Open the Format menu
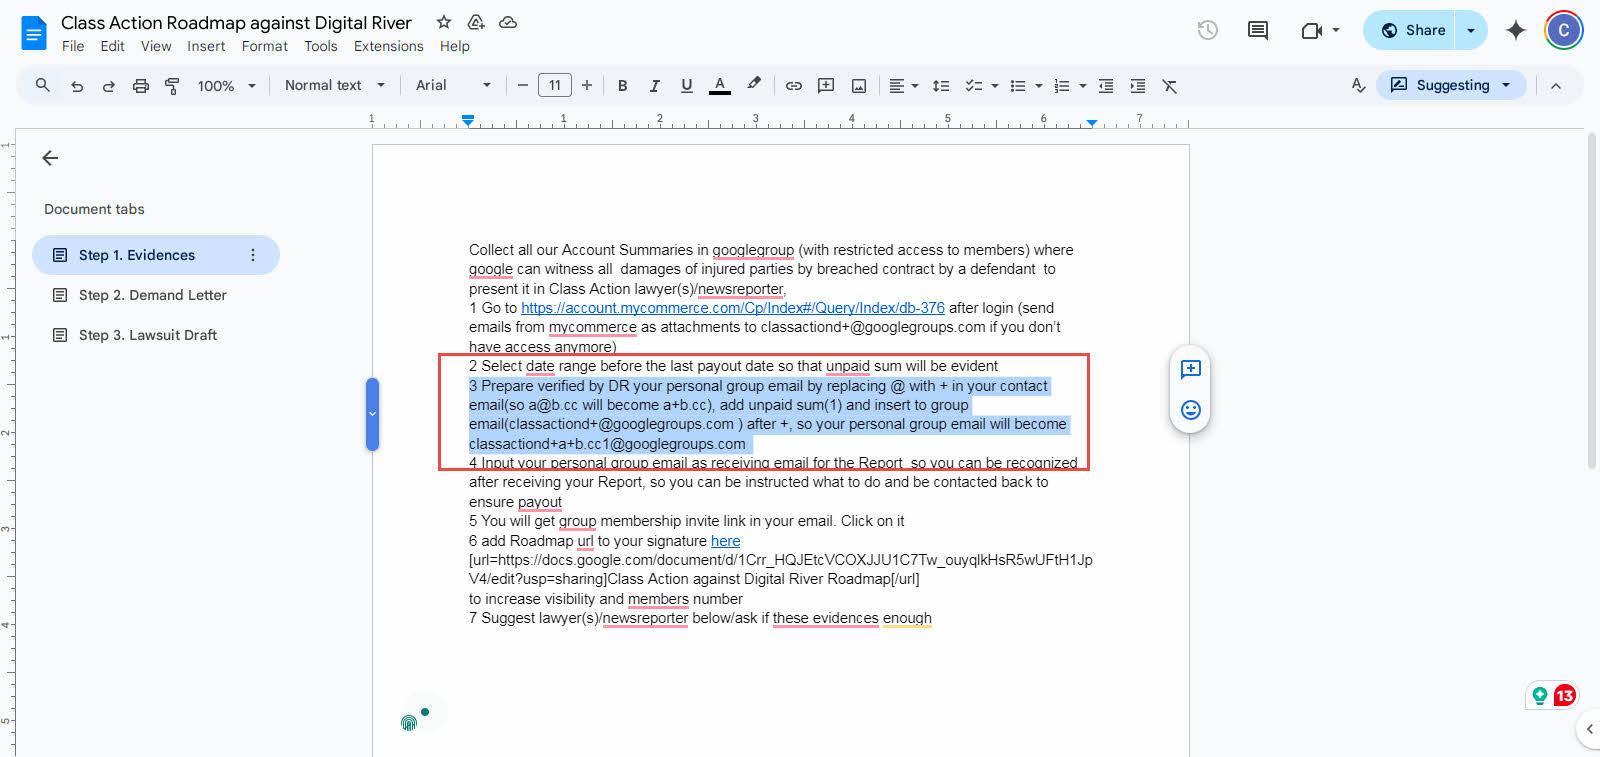Image resolution: width=1600 pixels, height=757 pixels. (265, 46)
